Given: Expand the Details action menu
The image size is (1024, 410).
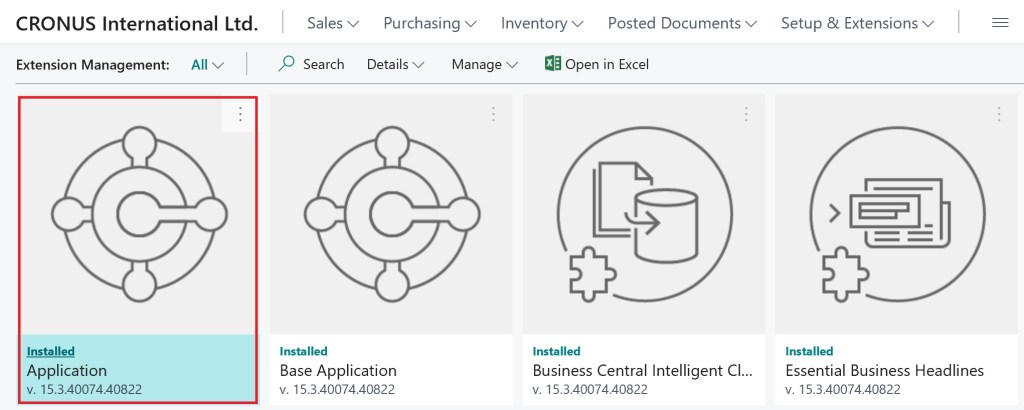Looking at the screenshot, I should pos(395,64).
